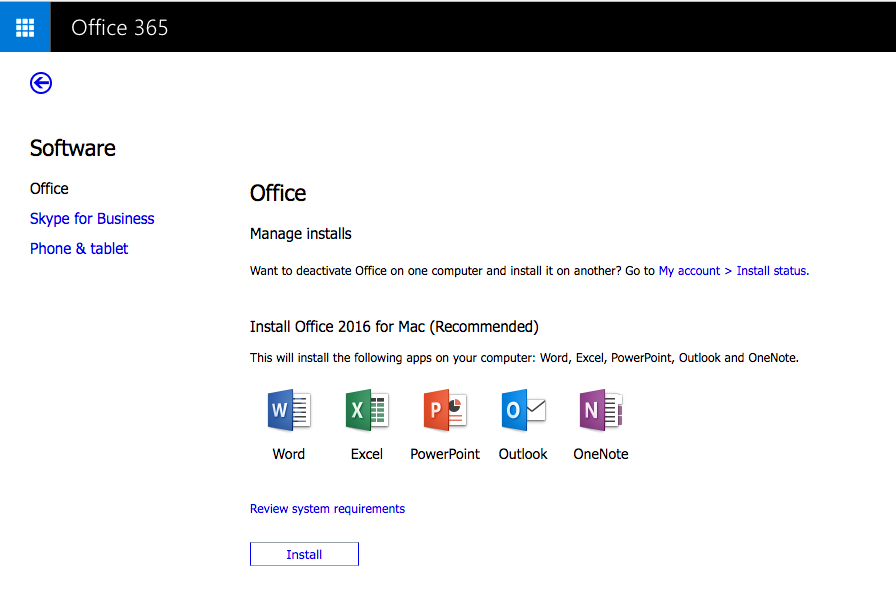Image resolution: width=896 pixels, height=589 pixels.
Task: Open the app launcher waffle icon
Action: pos(25,27)
